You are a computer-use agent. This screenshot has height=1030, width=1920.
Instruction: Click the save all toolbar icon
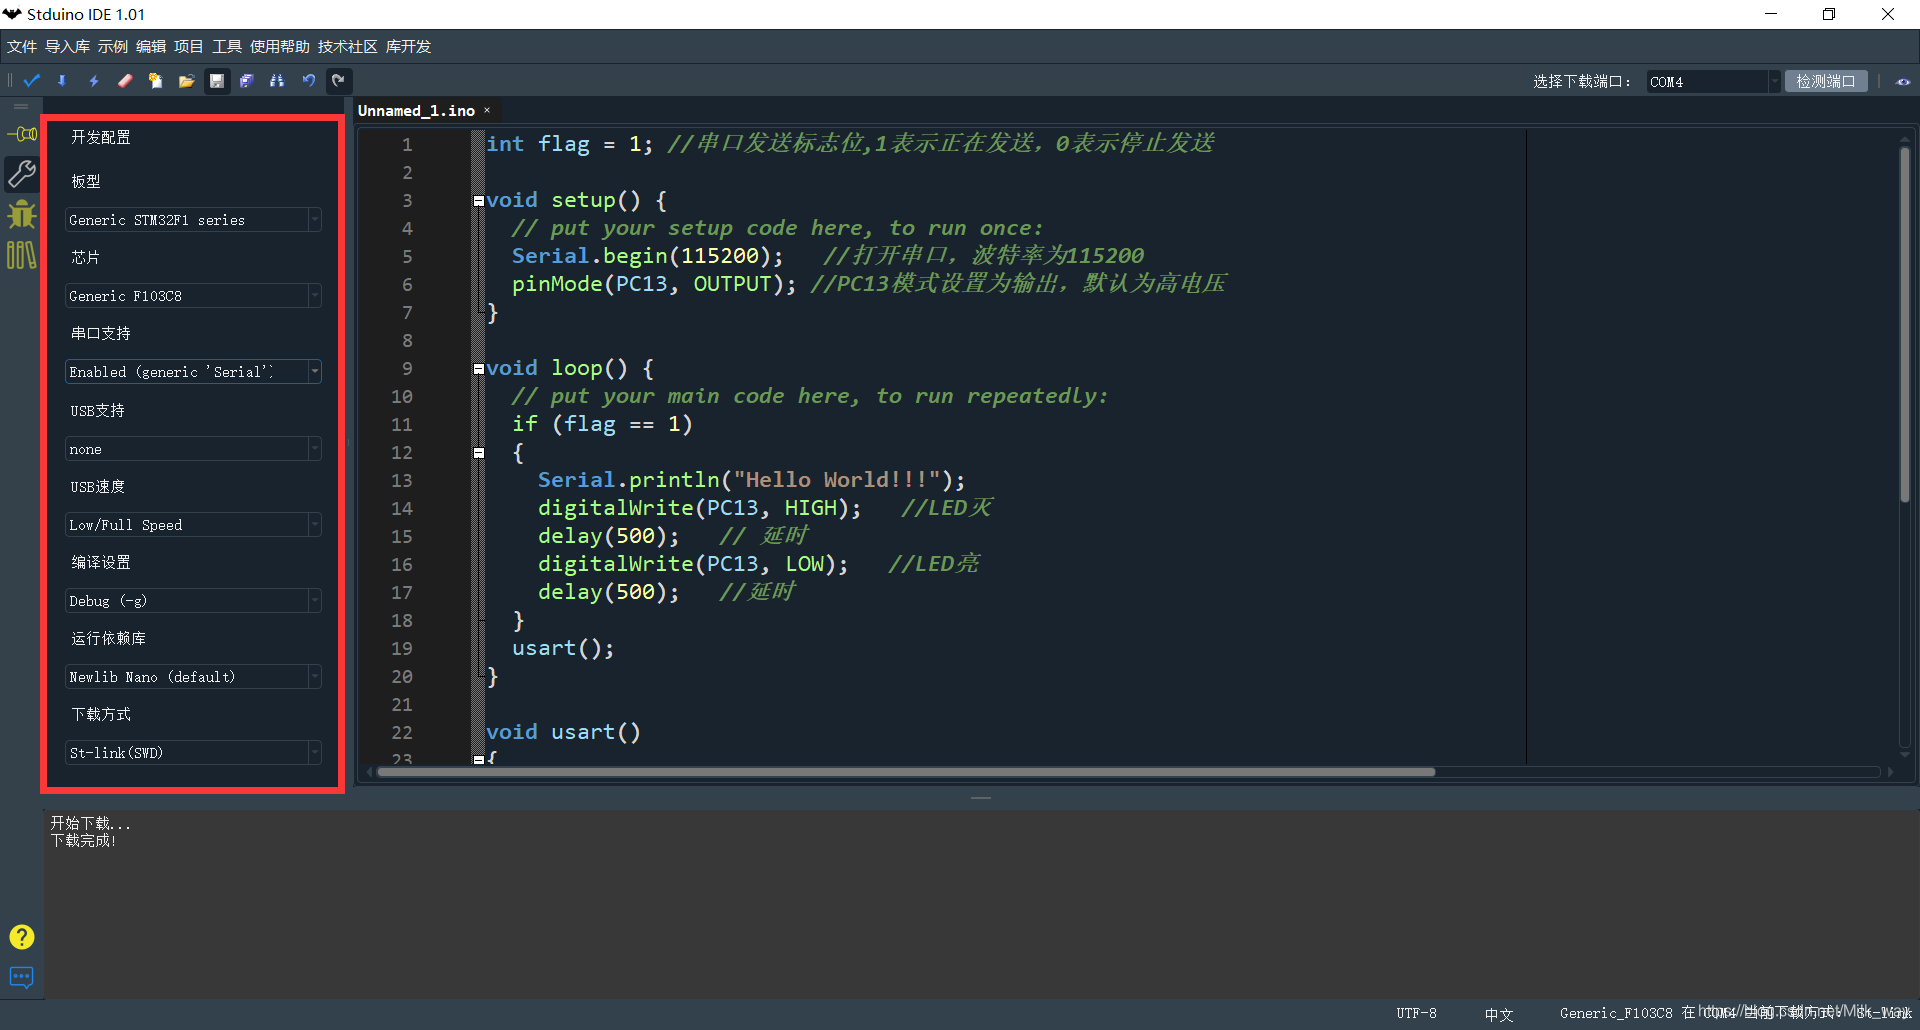click(x=247, y=81)
